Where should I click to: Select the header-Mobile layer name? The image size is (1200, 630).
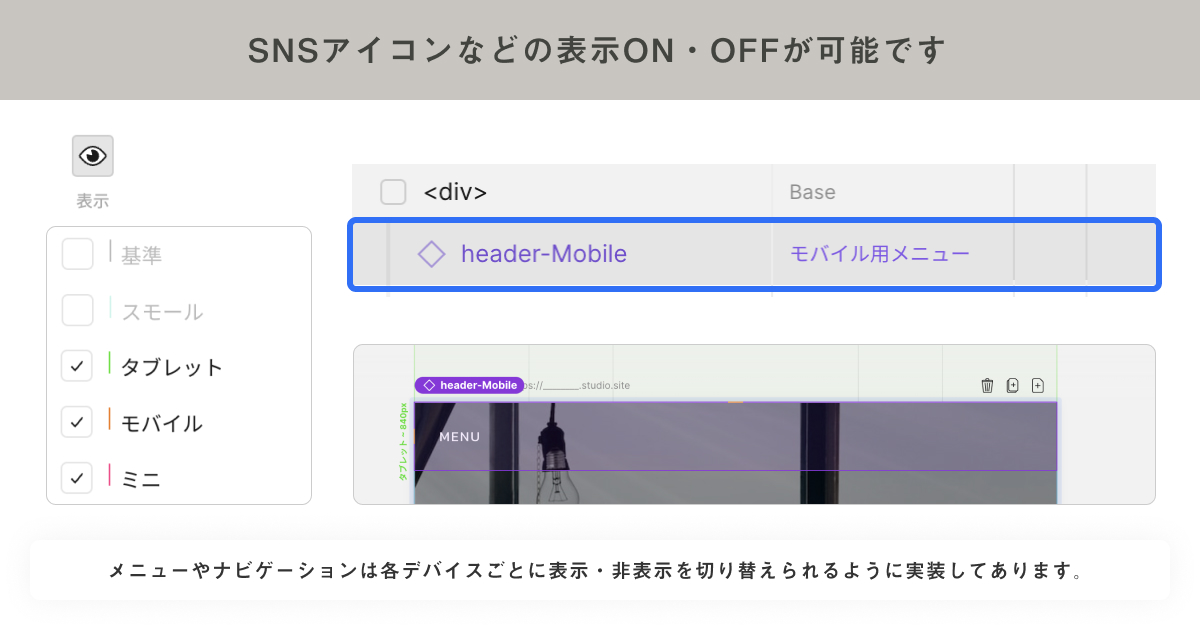click(544, 254)
